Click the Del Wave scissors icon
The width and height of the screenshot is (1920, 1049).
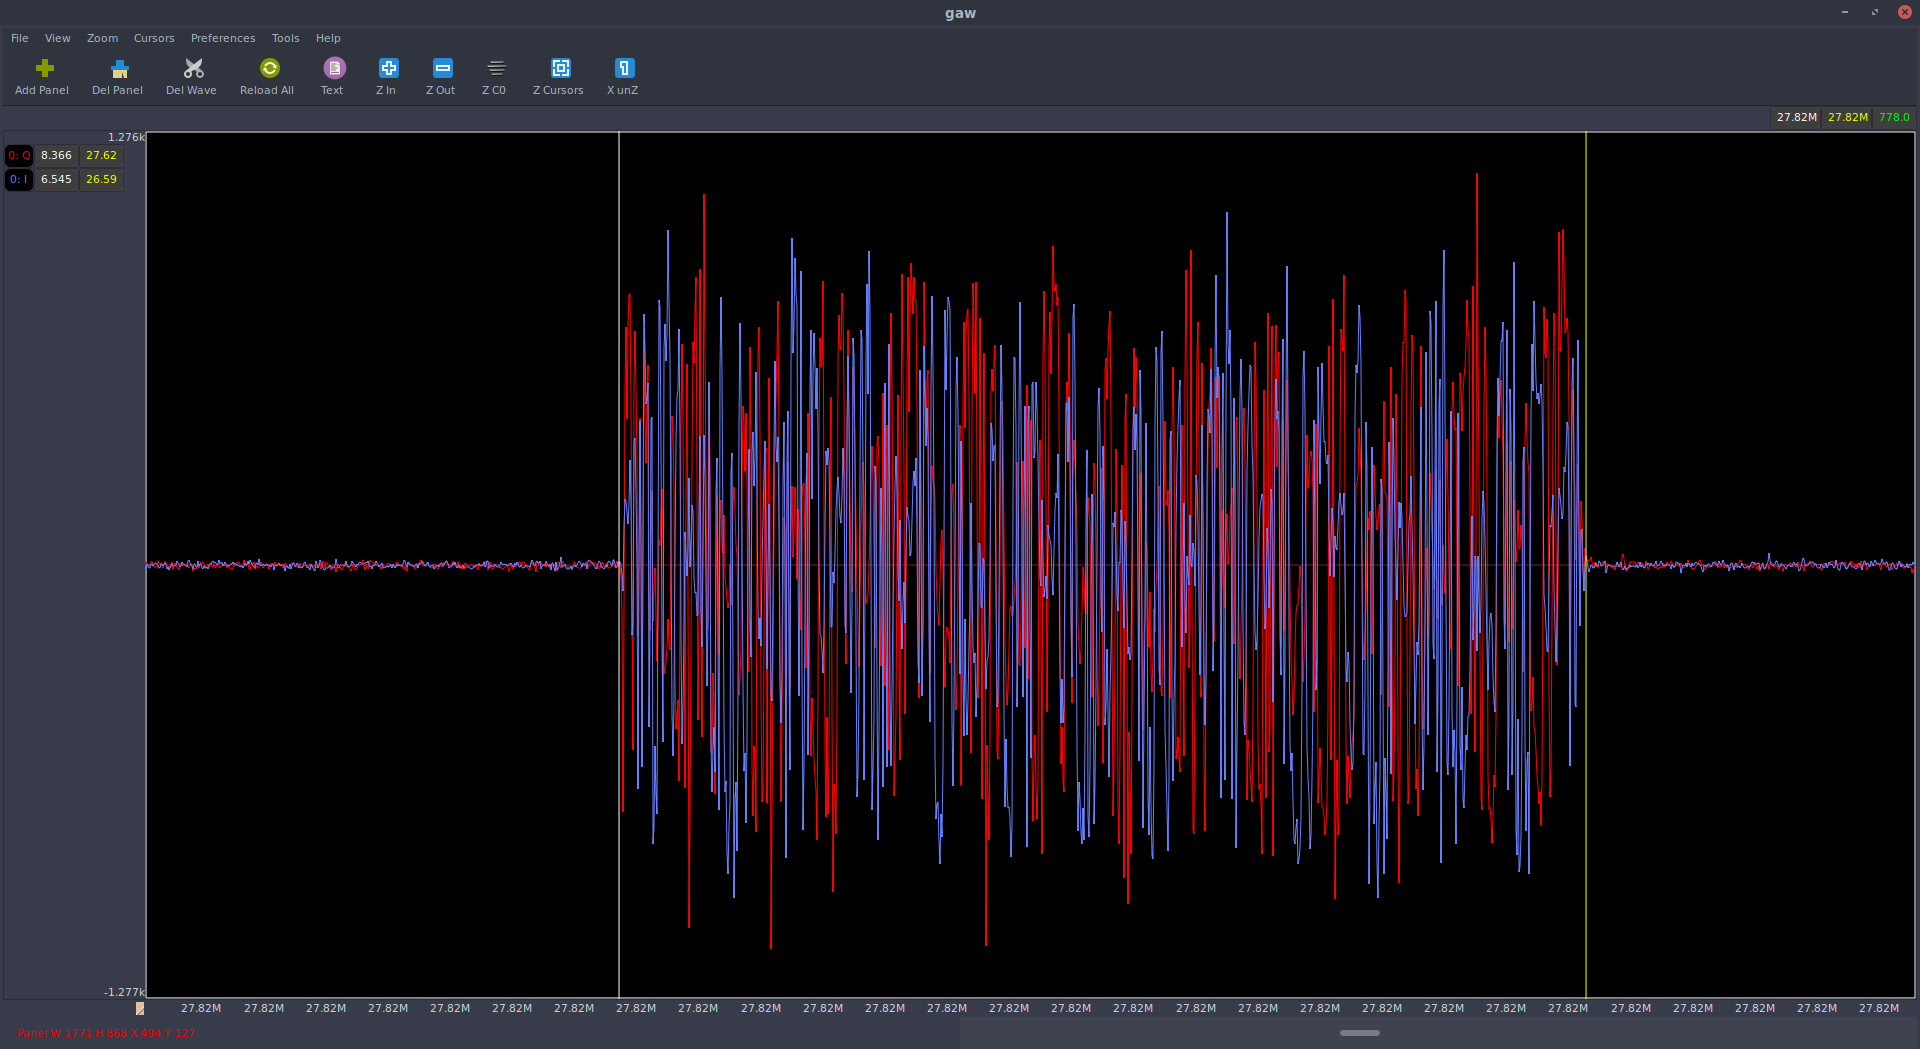click(x=193, y=68)
